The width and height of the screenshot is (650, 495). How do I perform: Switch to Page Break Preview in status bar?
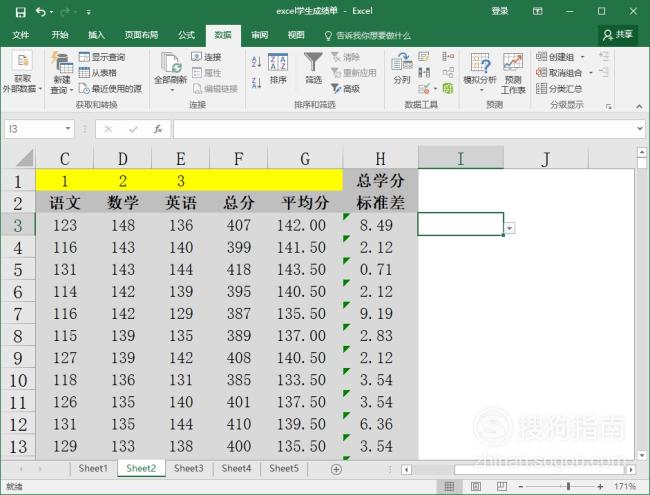pos(502,486)
